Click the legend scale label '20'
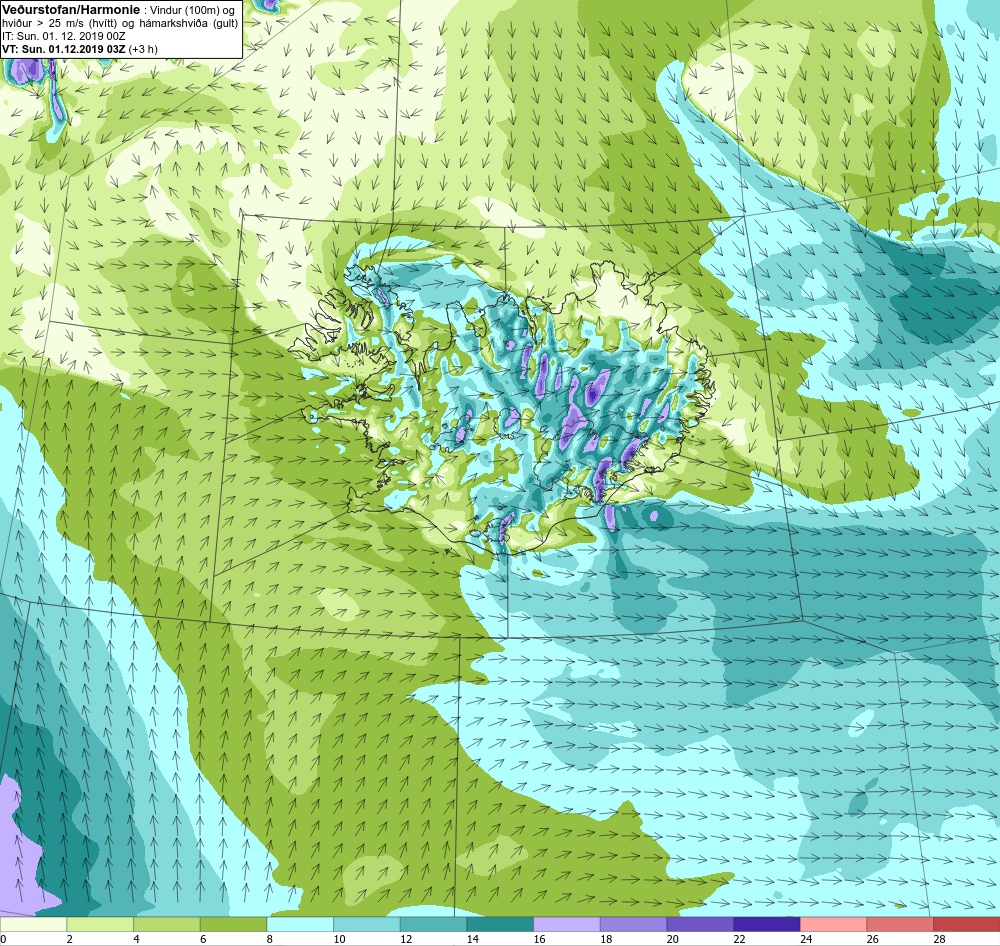 pyautogui.click(x=673, y=939)
